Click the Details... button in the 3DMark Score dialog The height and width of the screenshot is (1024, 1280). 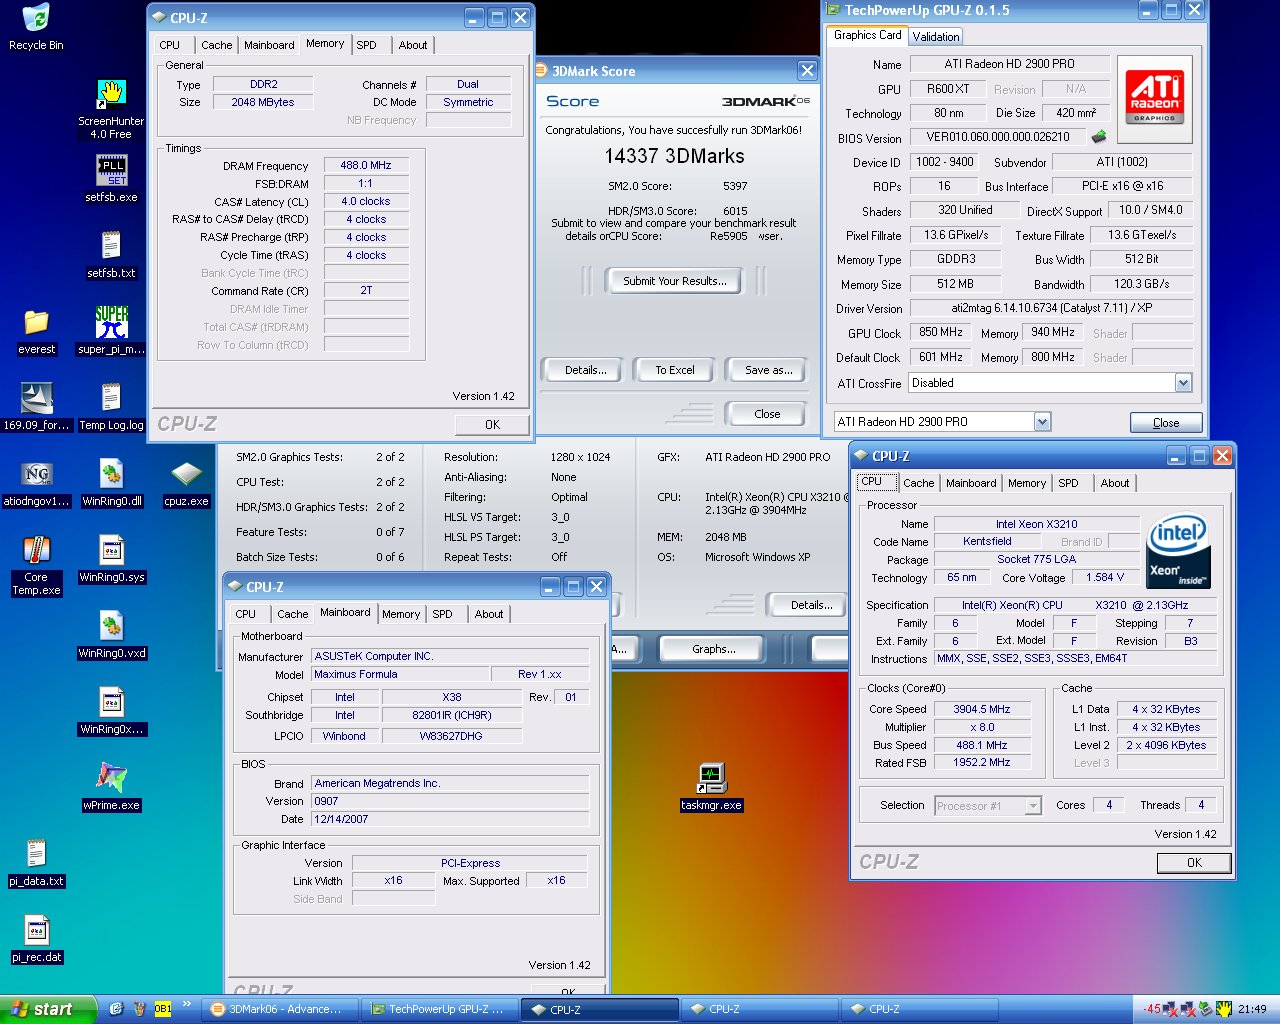tap(585, 370)
